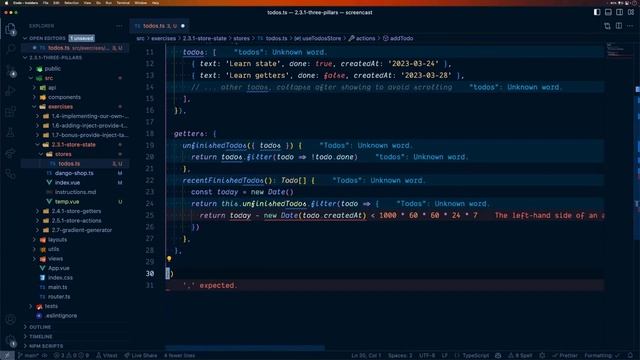Toggle the secondary side bar layout icon
Screen dimensions: 640x360
pyautogui.click(x=619, y=12)
